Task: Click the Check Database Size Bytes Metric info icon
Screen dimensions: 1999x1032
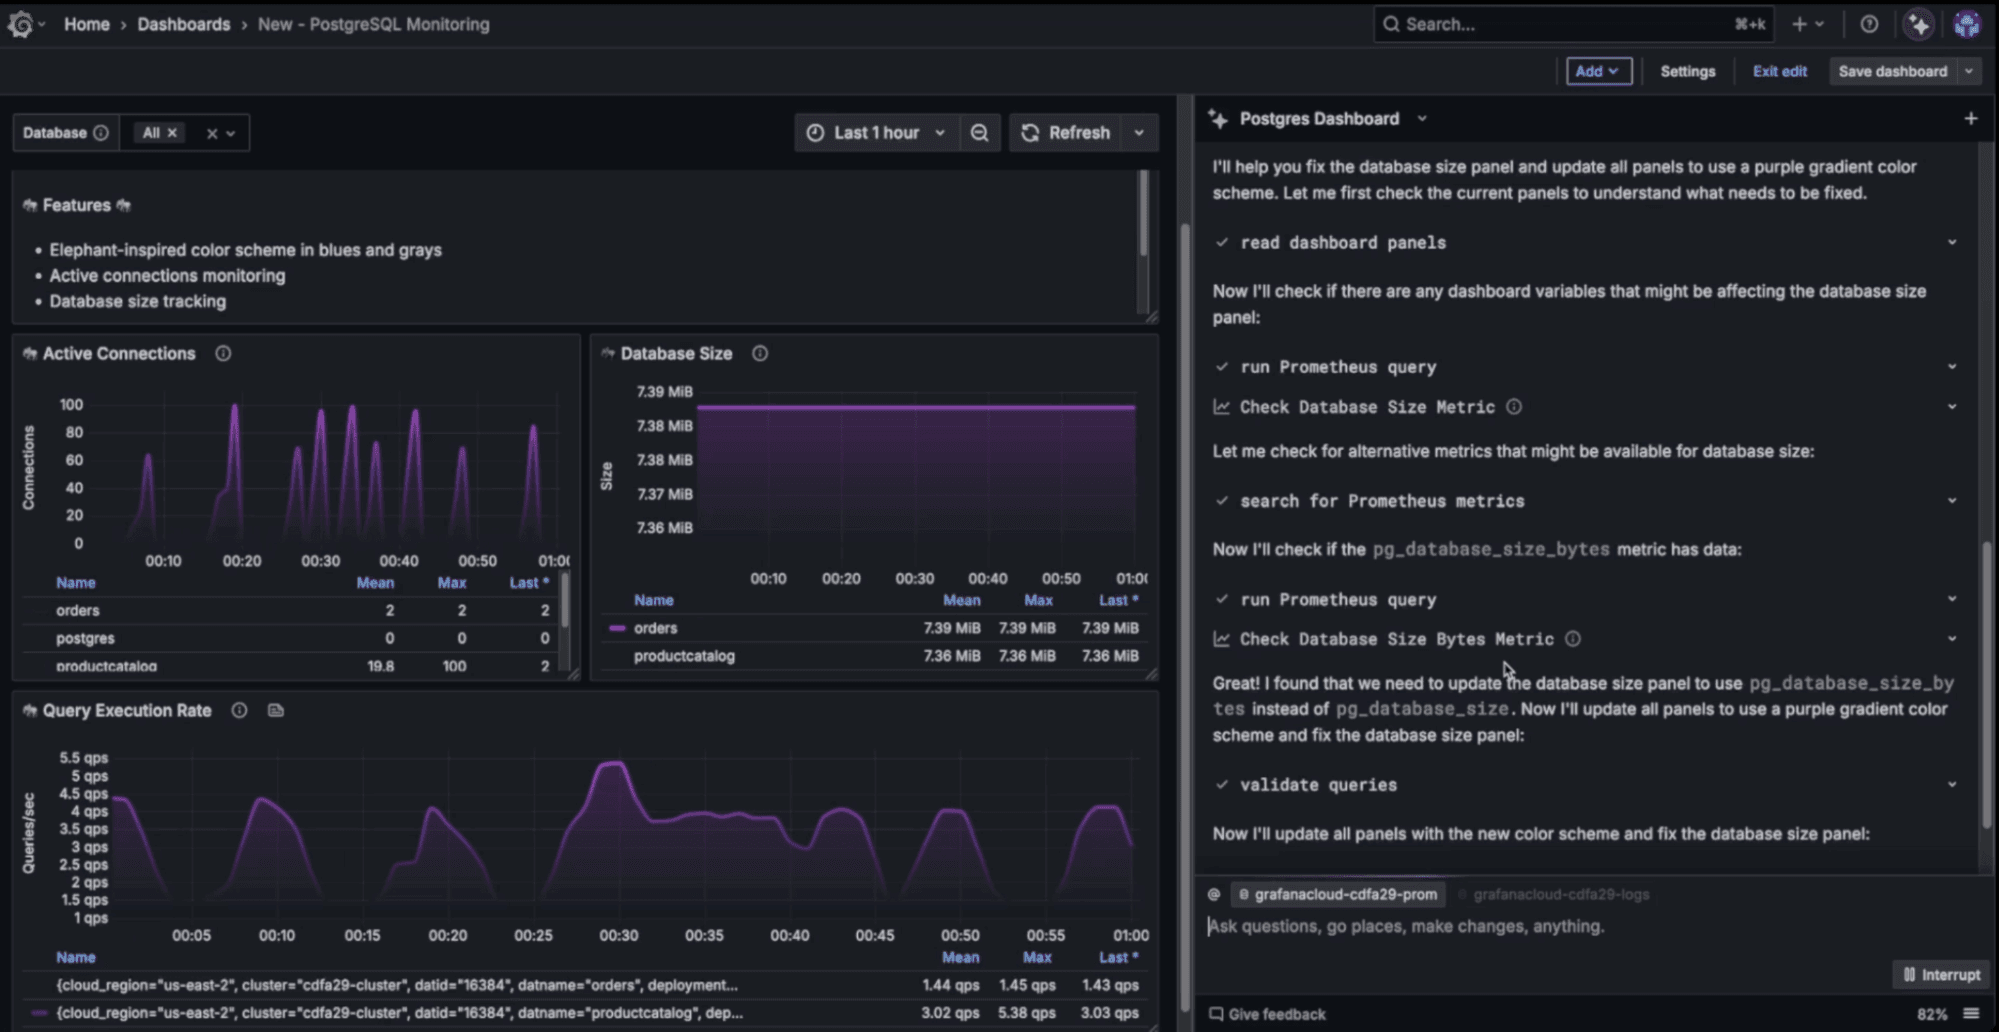Action: 1572,638
